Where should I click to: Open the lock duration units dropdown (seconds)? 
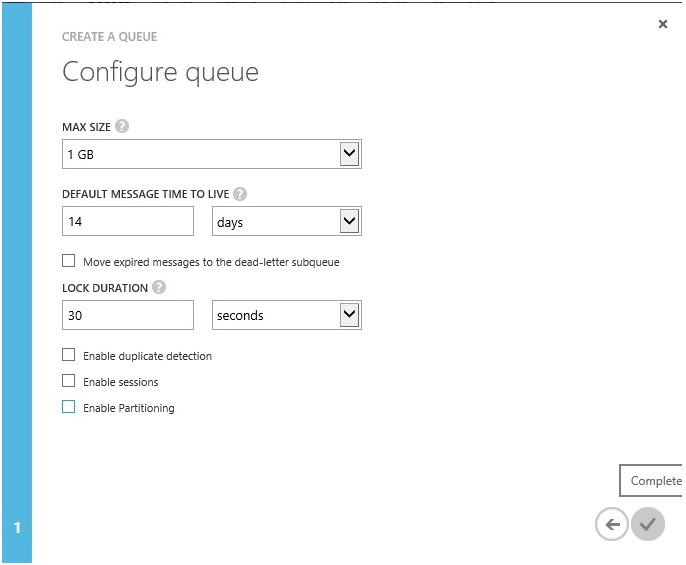point(287,315)
